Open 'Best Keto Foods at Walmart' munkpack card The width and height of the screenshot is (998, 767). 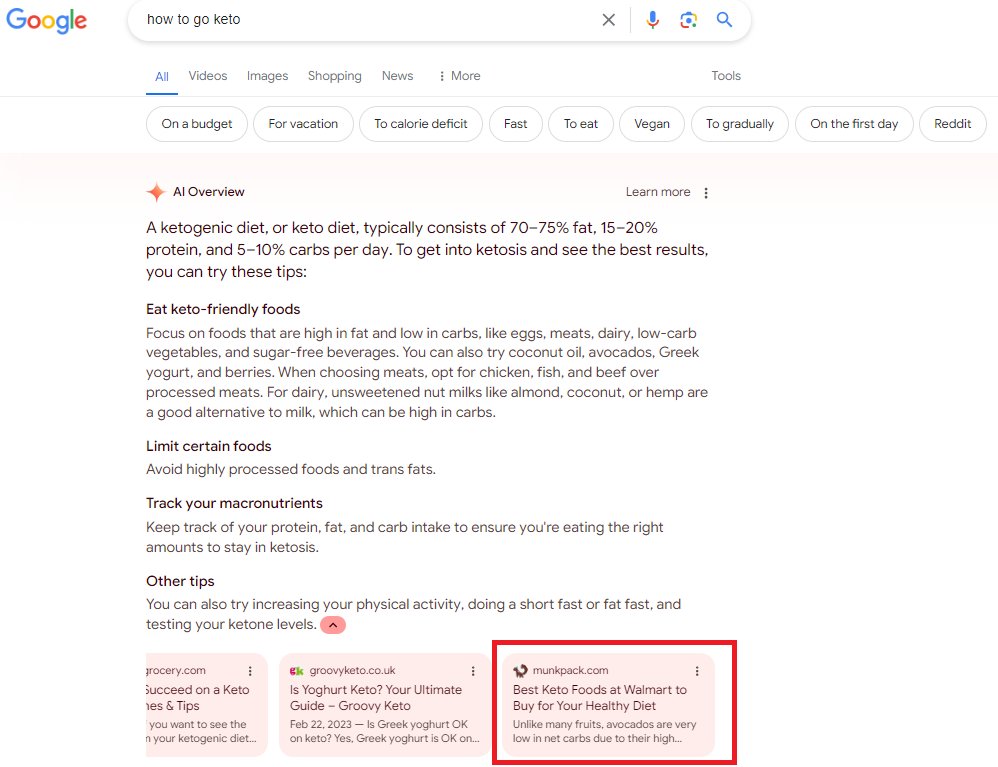[x=608, y=705]
